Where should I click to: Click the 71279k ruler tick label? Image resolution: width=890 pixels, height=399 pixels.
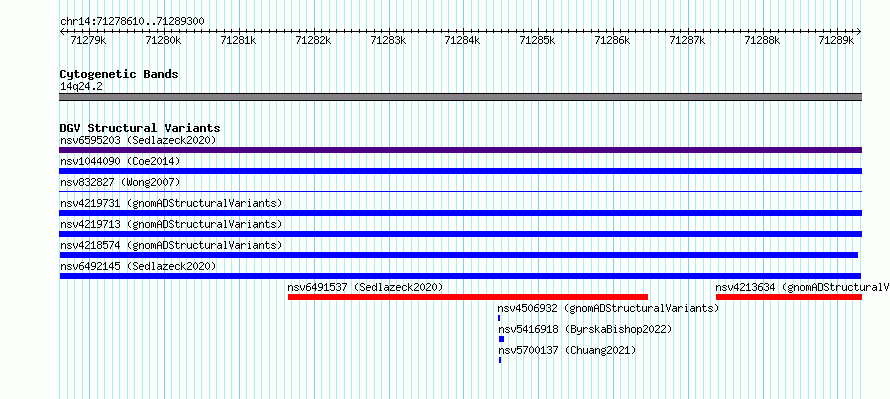click(88, 40)
